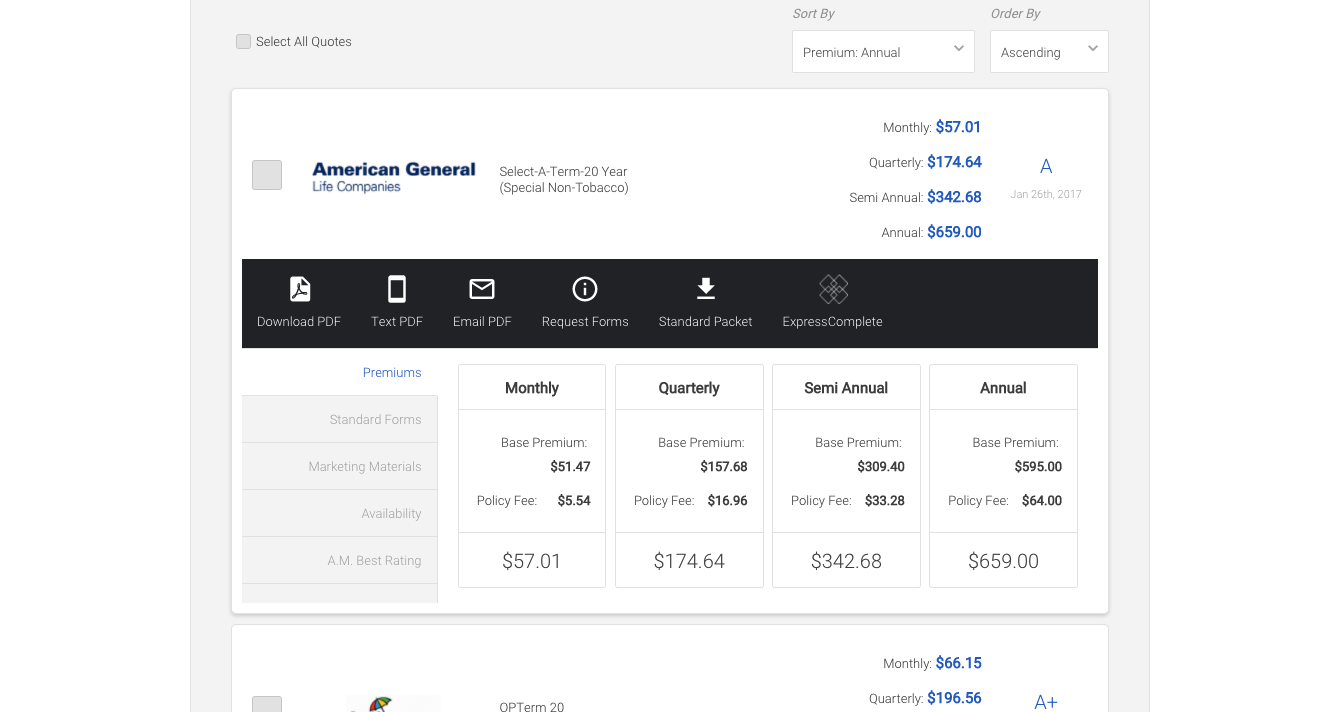Image resolution: width=1341 pixels, height=712 pixels.
Task: Click the Jan 26th, 2017 rating date
Action: click(1046, 194)
